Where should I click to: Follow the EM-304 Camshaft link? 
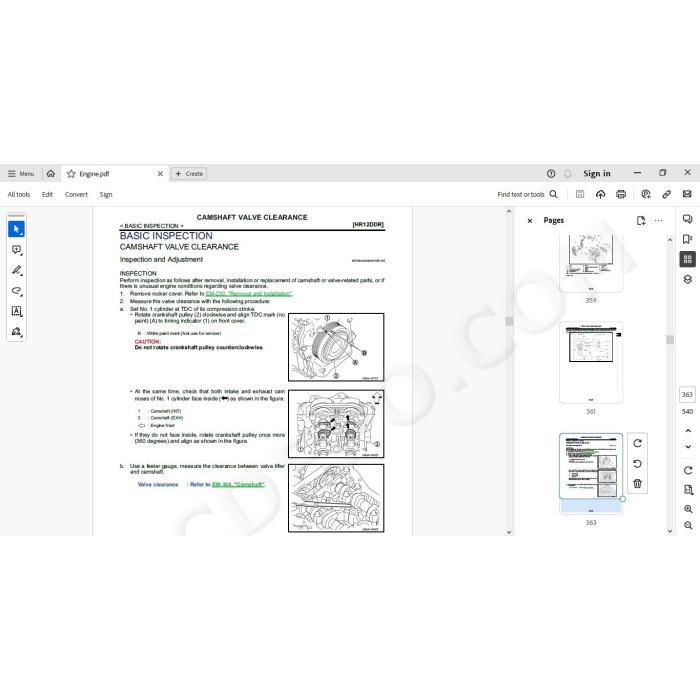point(238,484)
